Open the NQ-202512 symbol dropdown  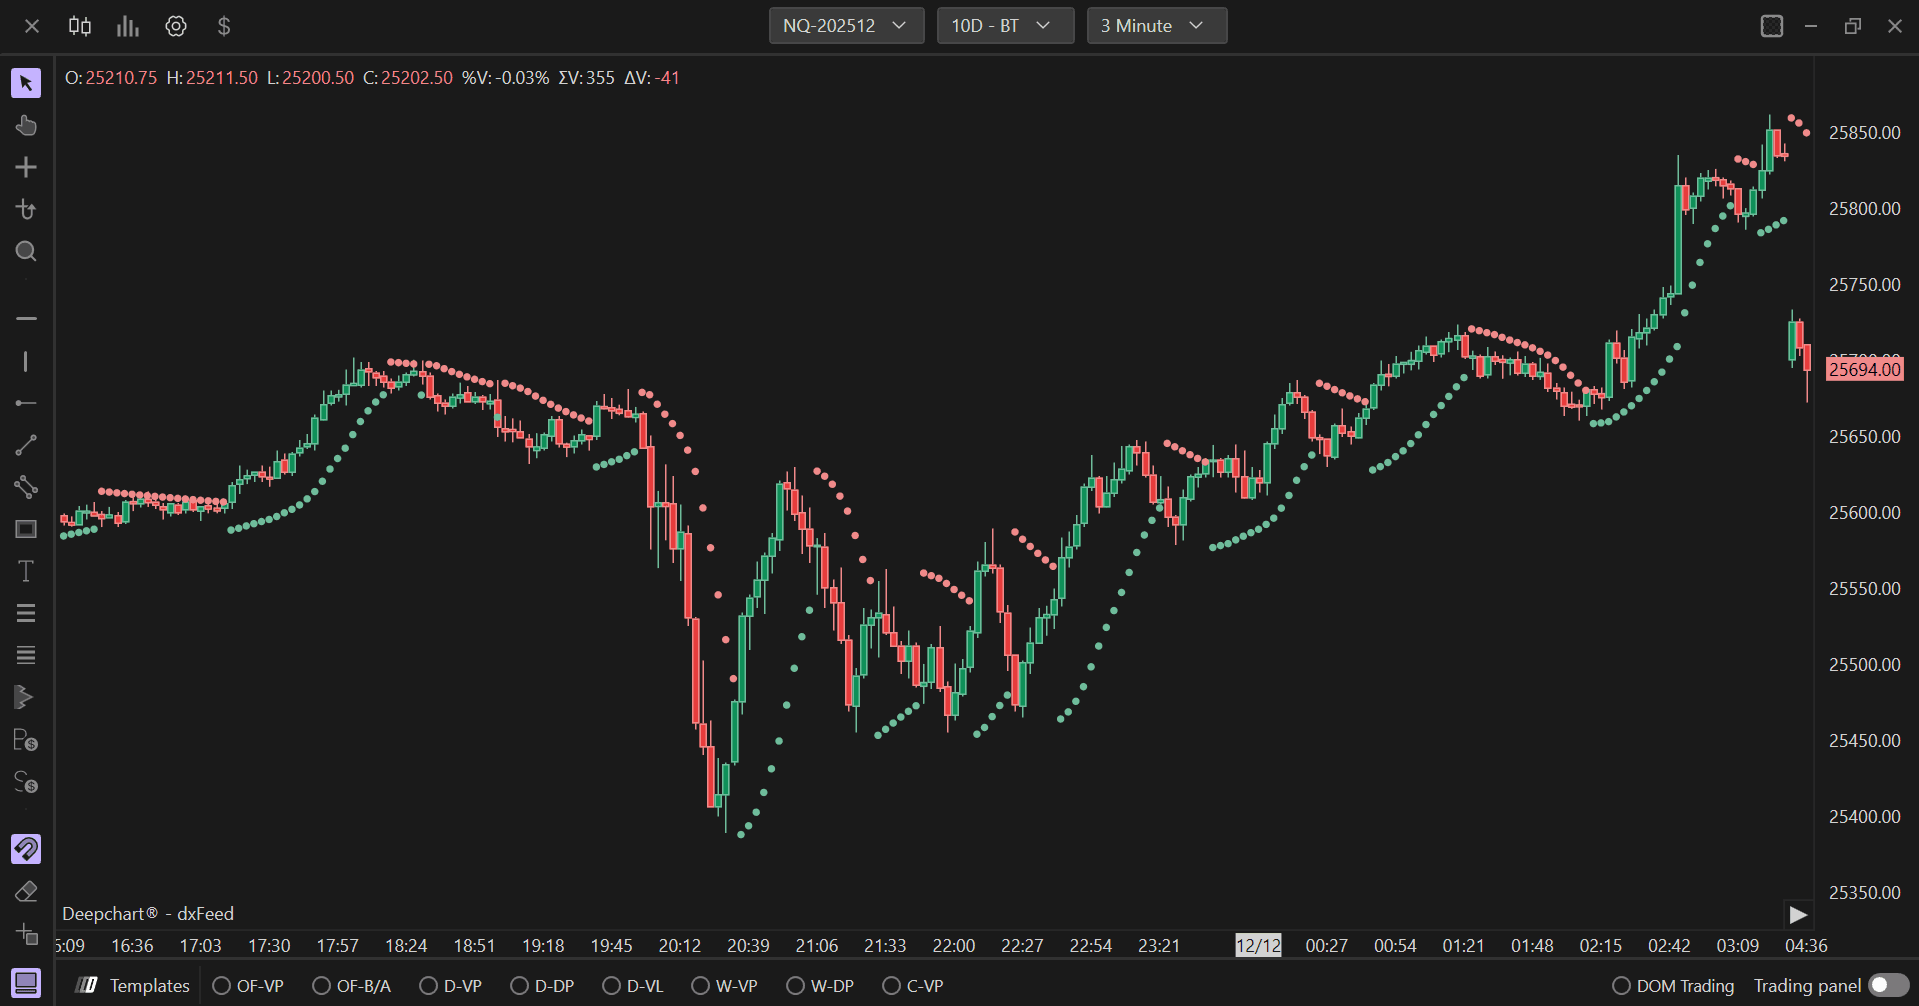pyautogui.click(x=846, y=26)
